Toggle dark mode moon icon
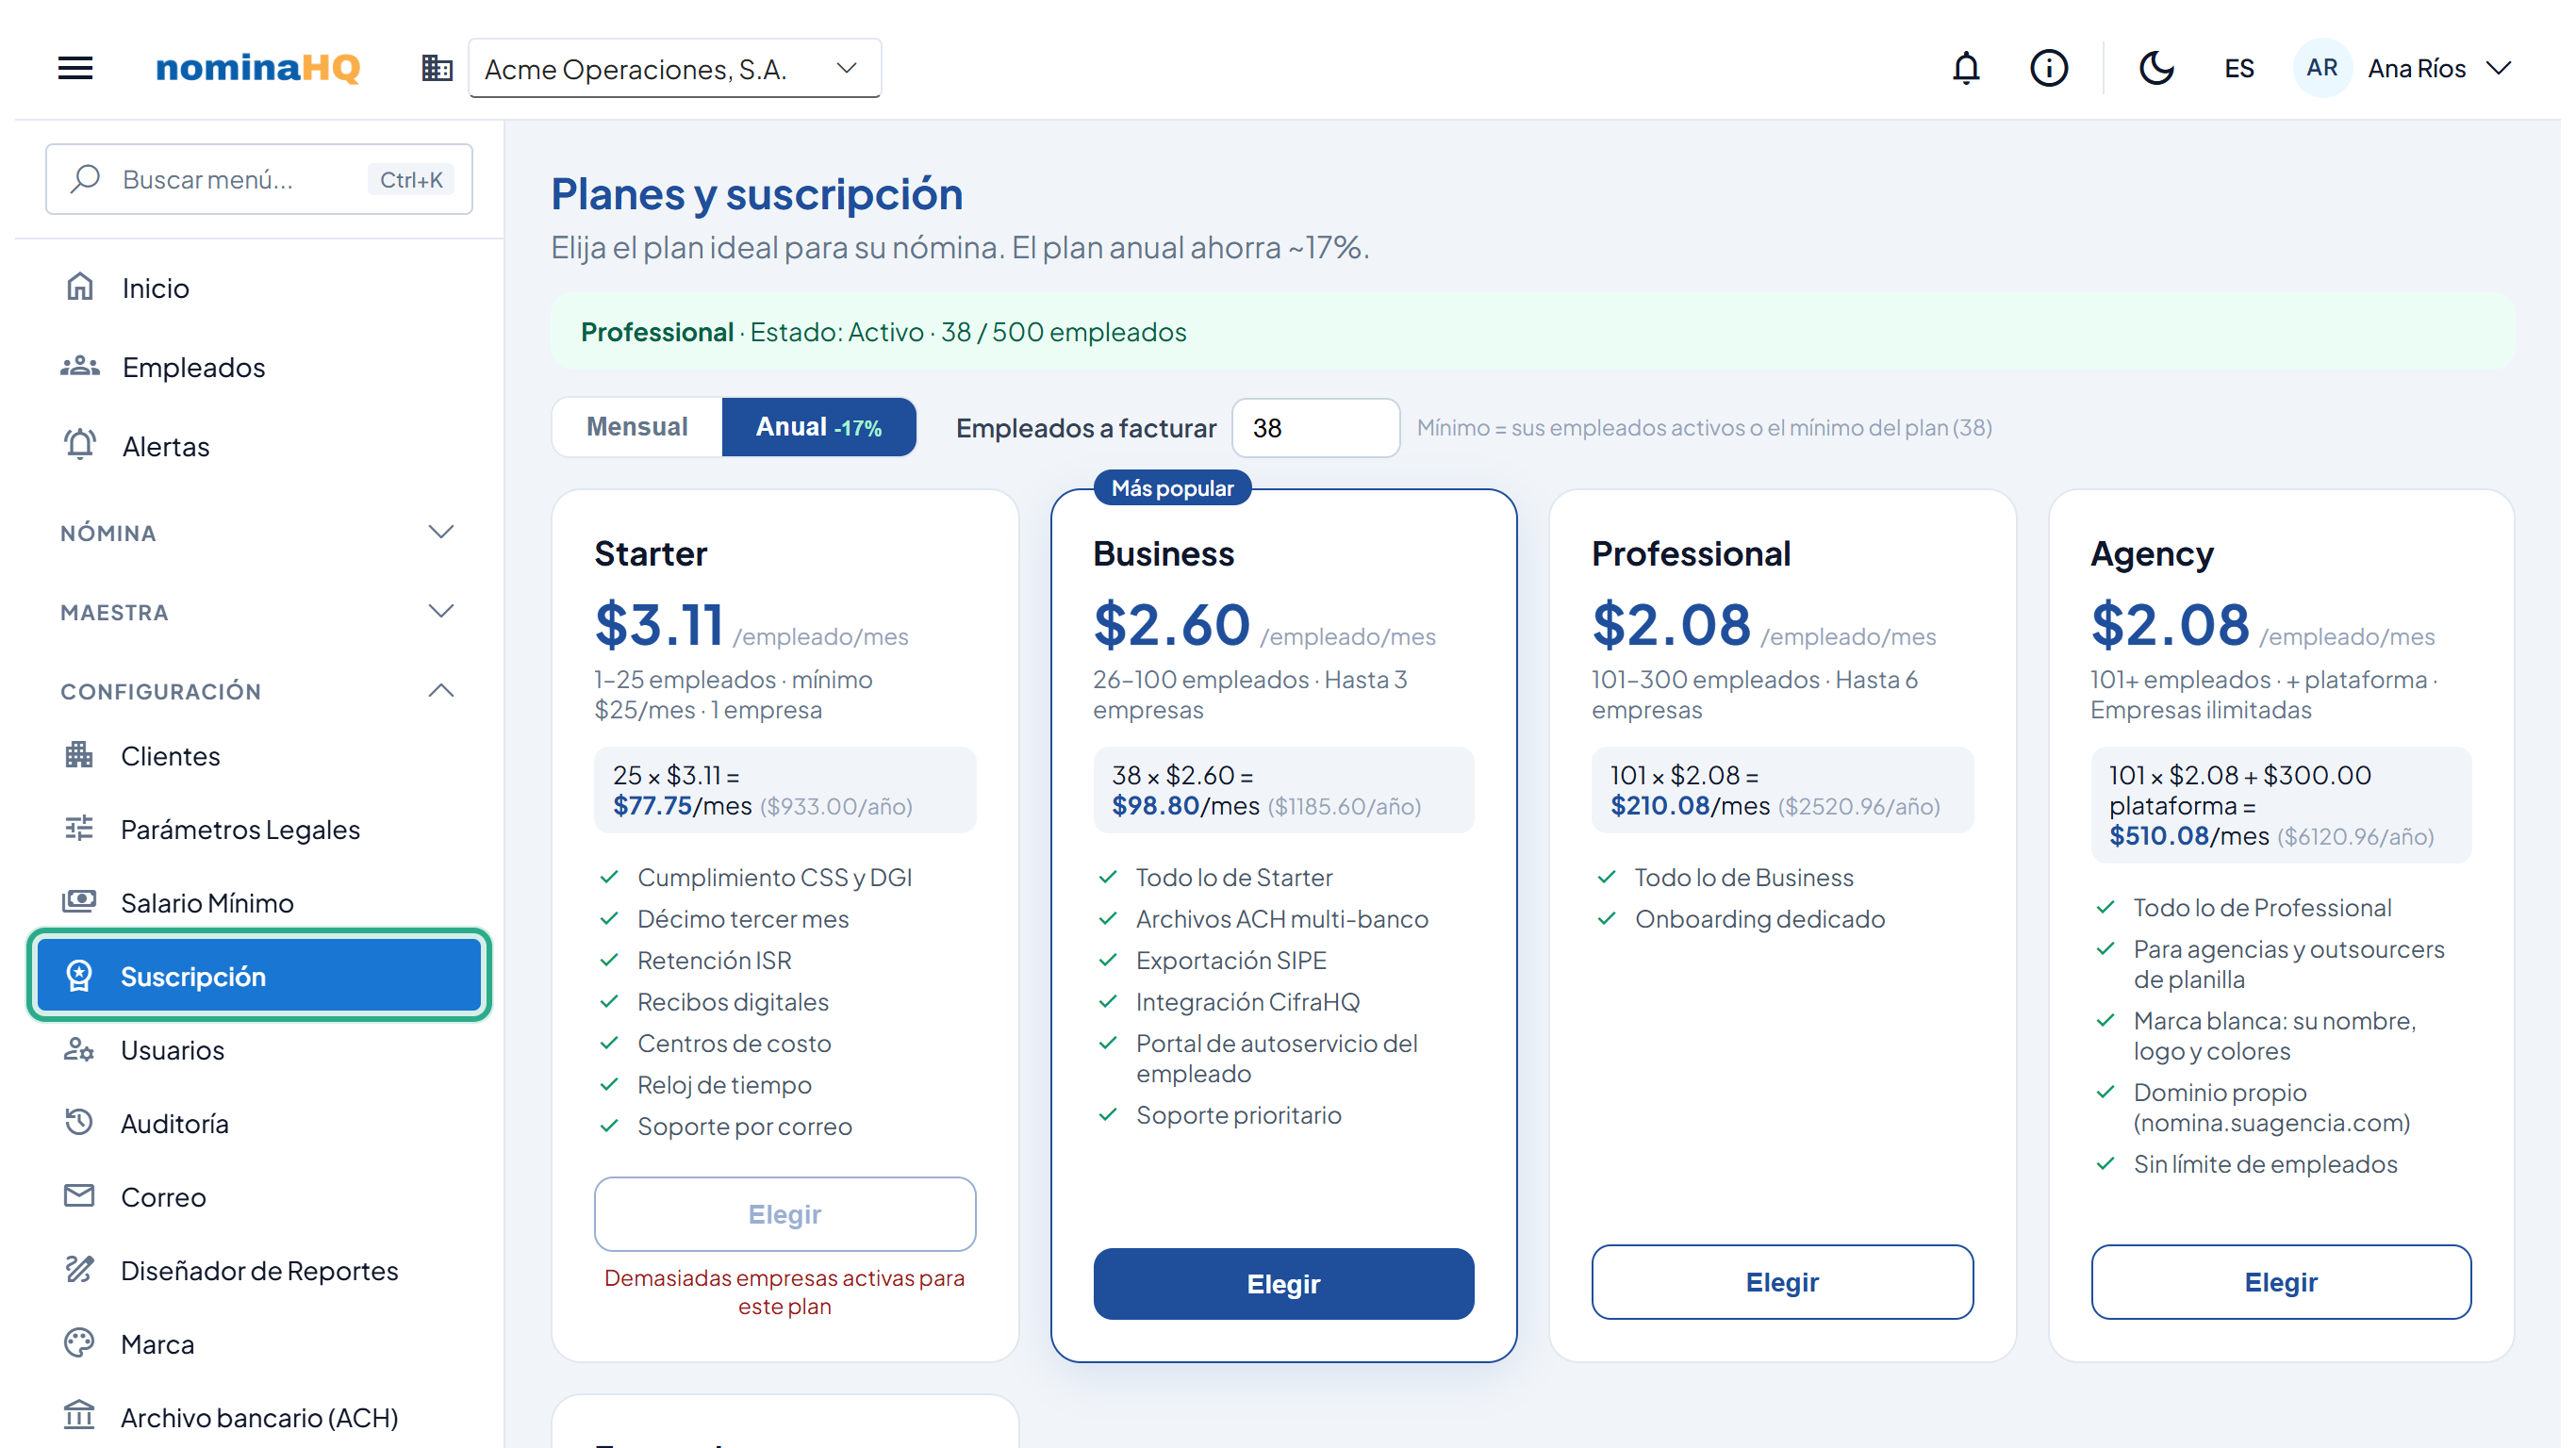The width and height of the screenshot is (2576, 1448). (x=2156, y=68)
